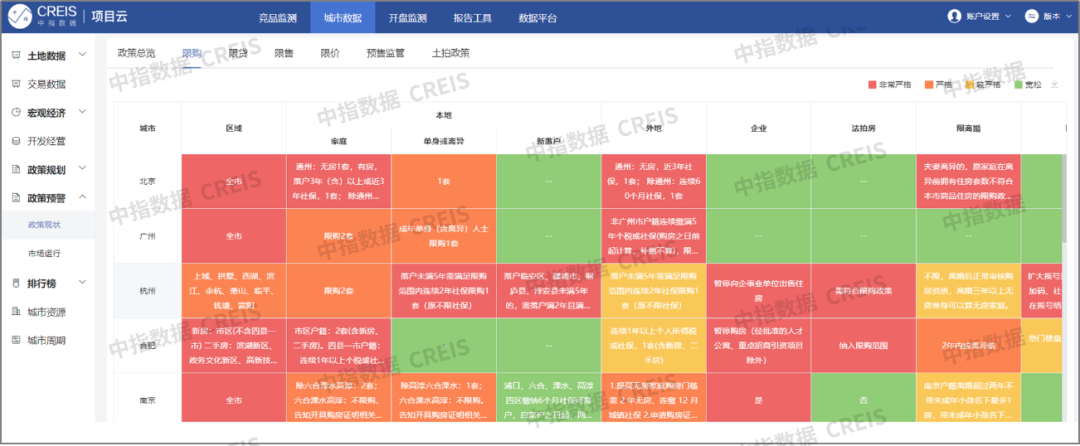
Task: Click the 城市 column header
Action: [x=147, y=129]
